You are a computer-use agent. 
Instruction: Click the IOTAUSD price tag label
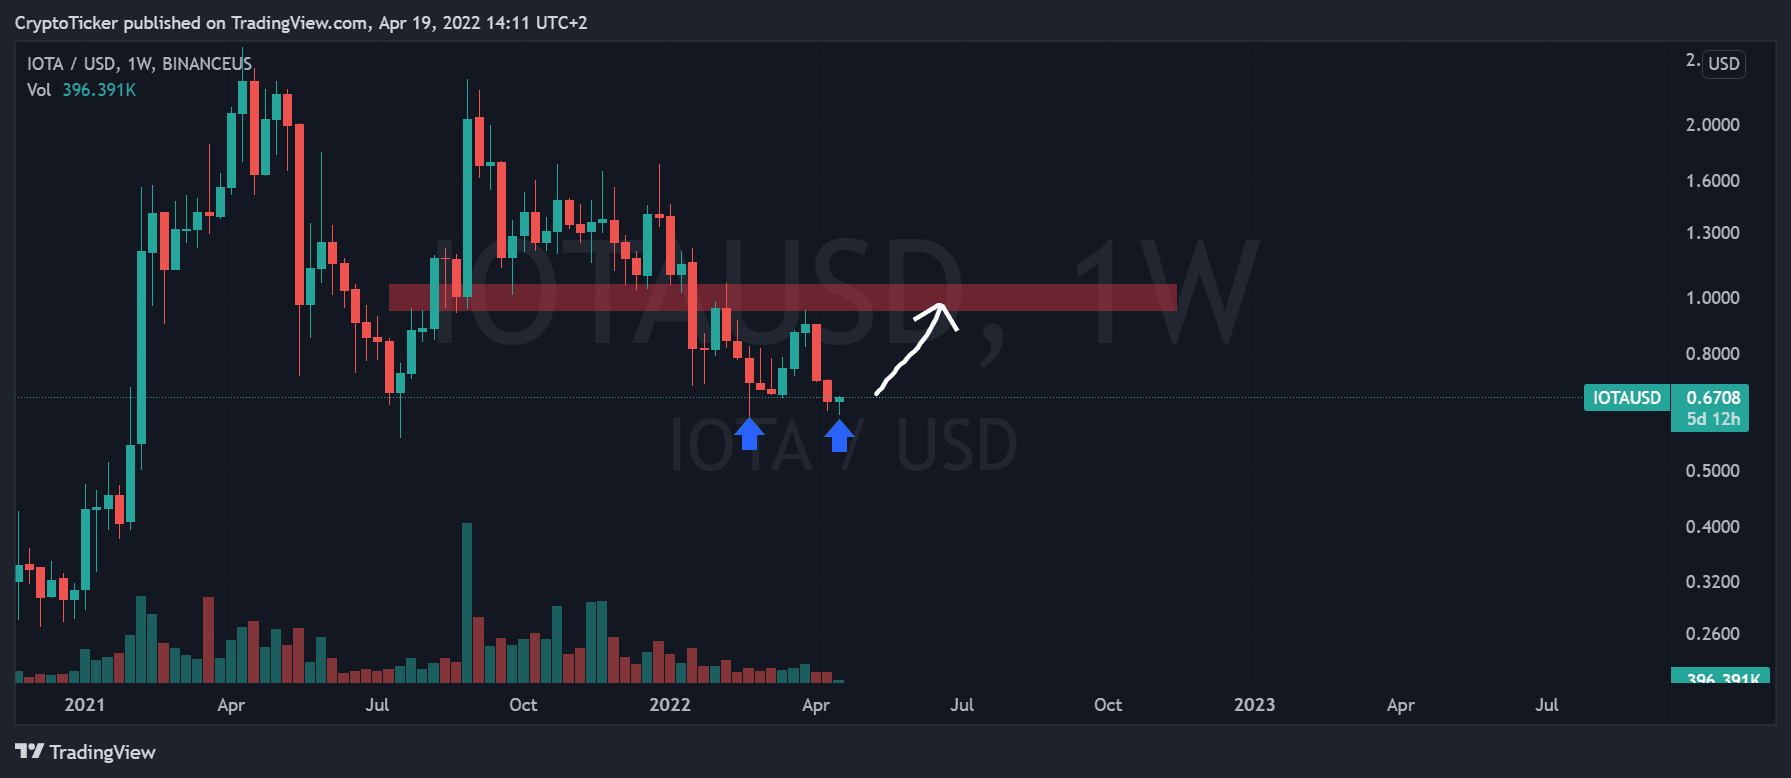(x=1626, y=398)
